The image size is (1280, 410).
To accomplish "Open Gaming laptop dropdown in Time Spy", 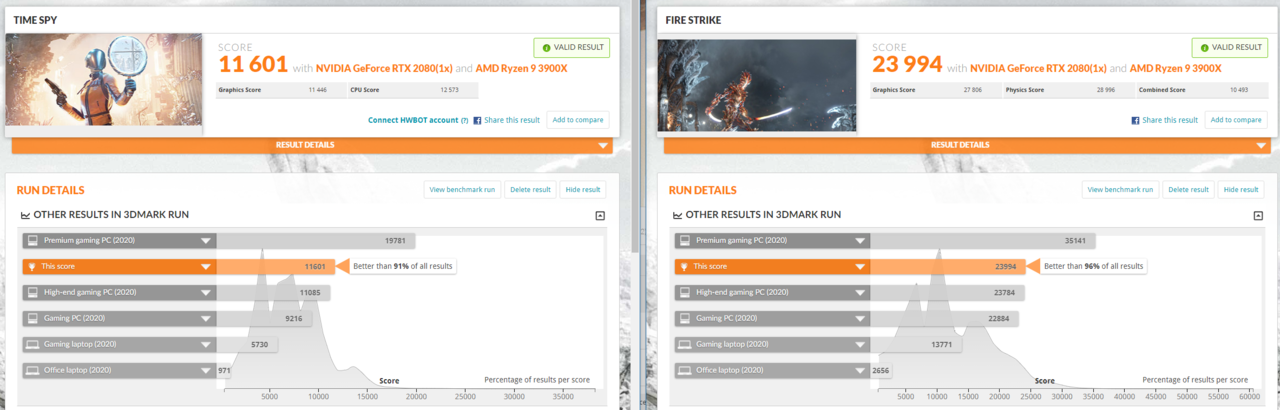I will (x=206, y=344).
